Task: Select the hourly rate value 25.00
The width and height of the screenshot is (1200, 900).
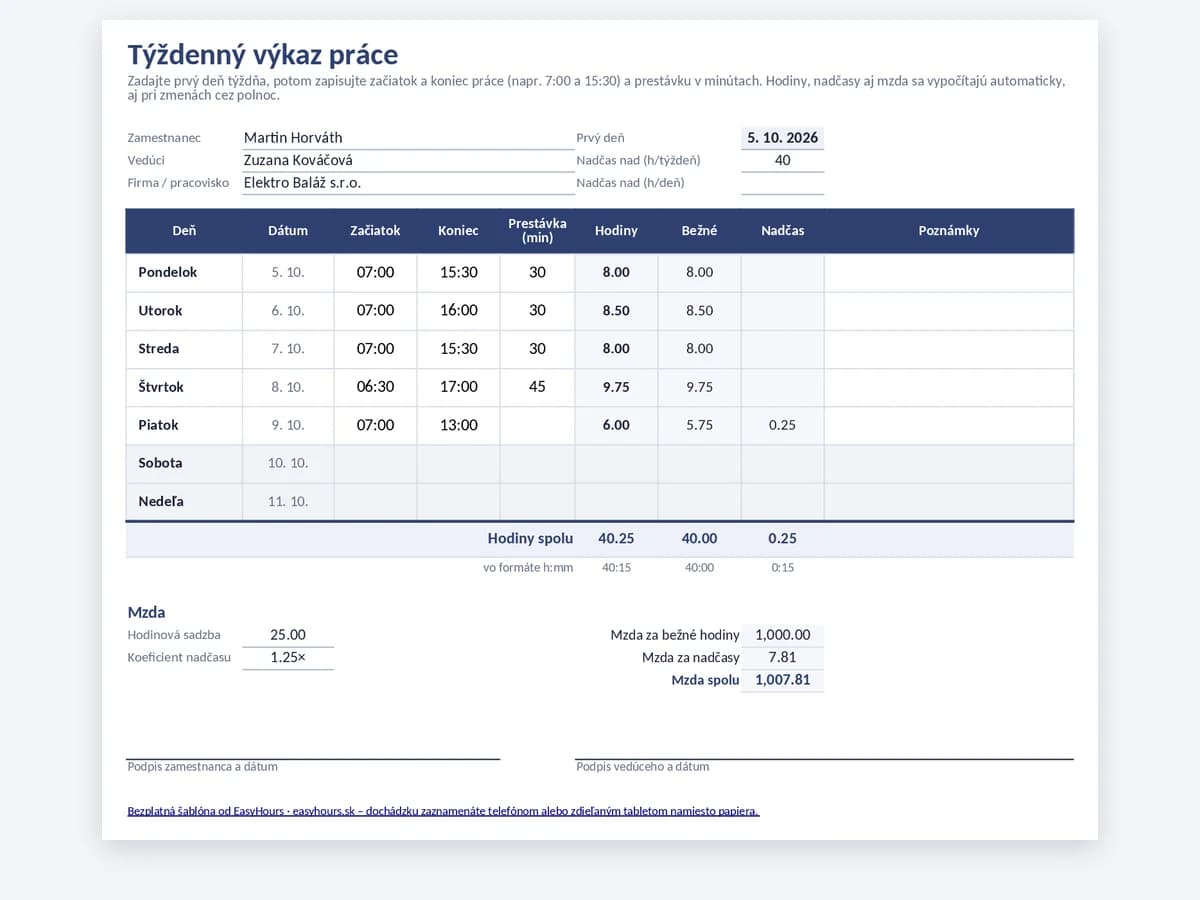Action: point(288,635)
